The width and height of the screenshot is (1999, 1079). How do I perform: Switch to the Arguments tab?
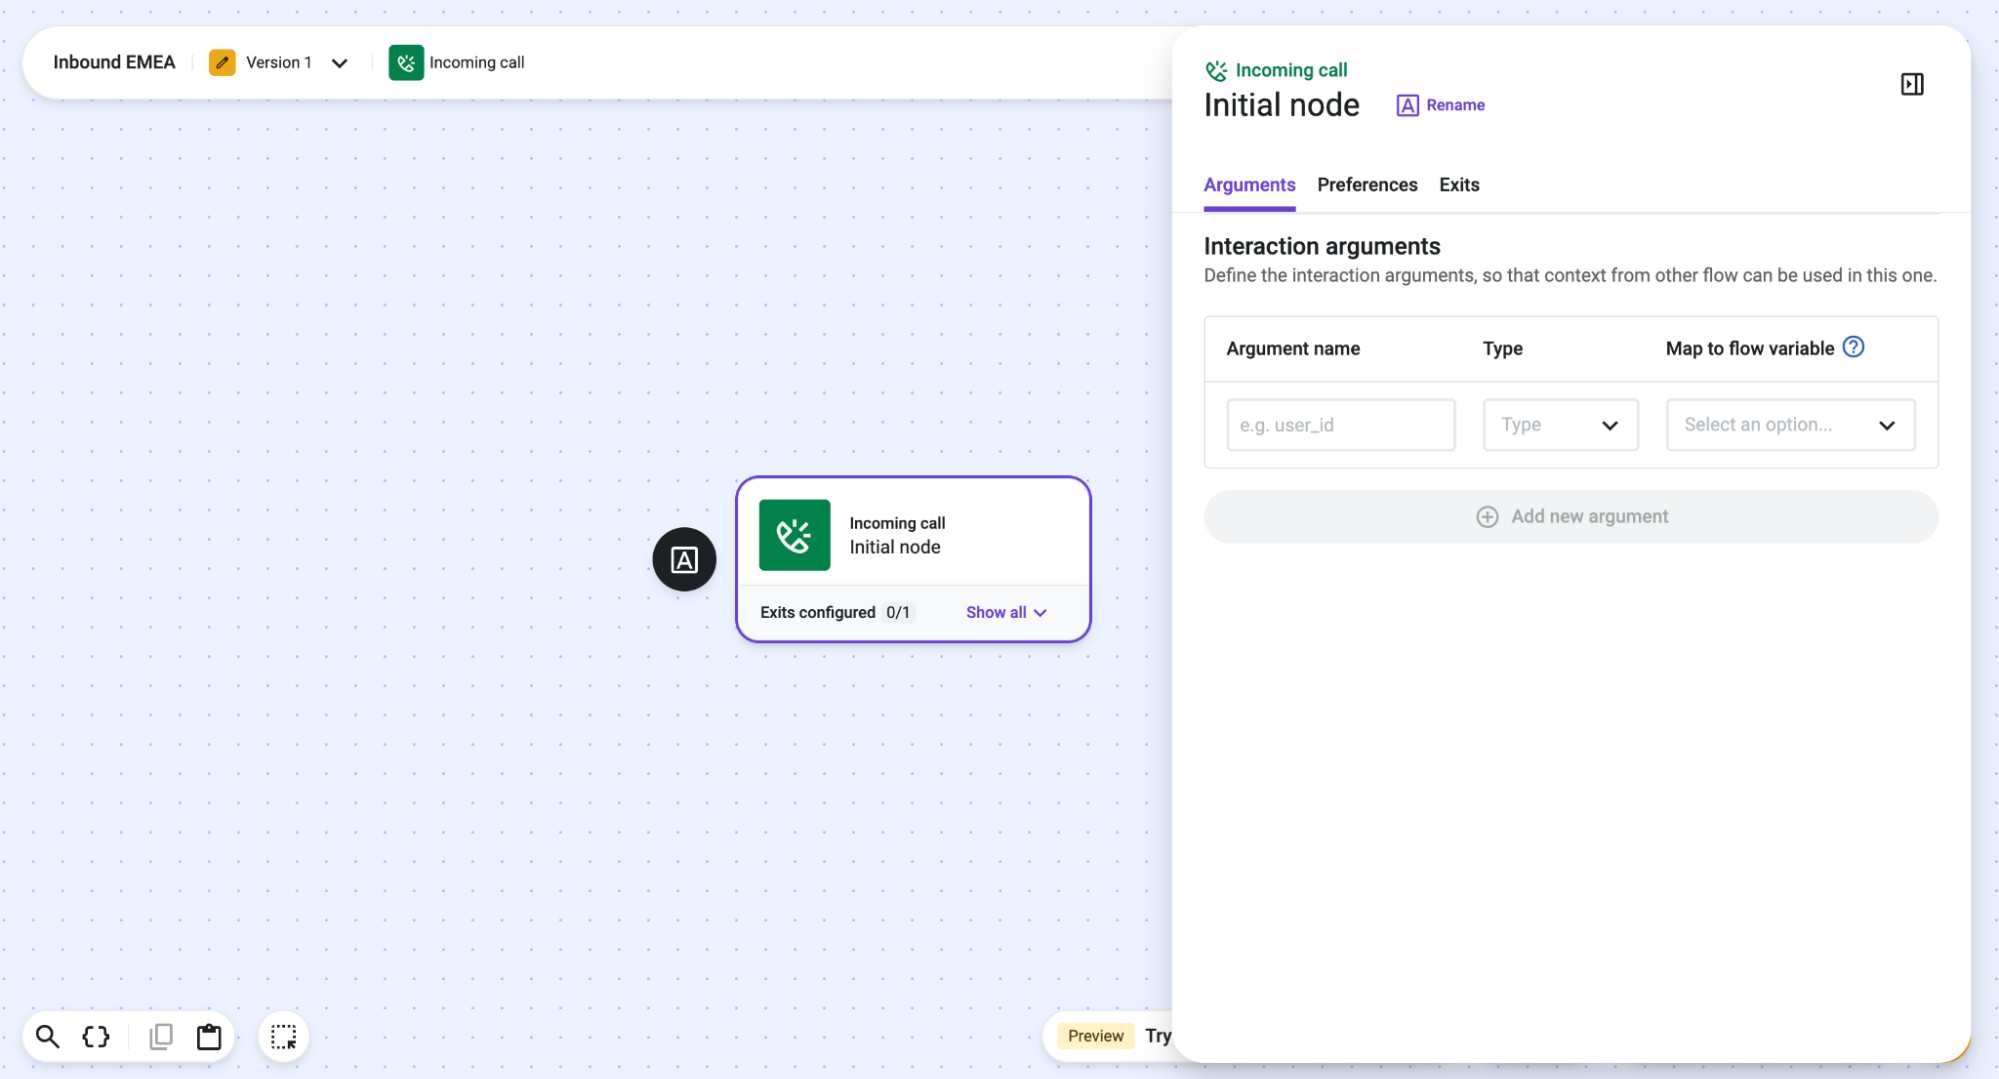click(1249, 185)
